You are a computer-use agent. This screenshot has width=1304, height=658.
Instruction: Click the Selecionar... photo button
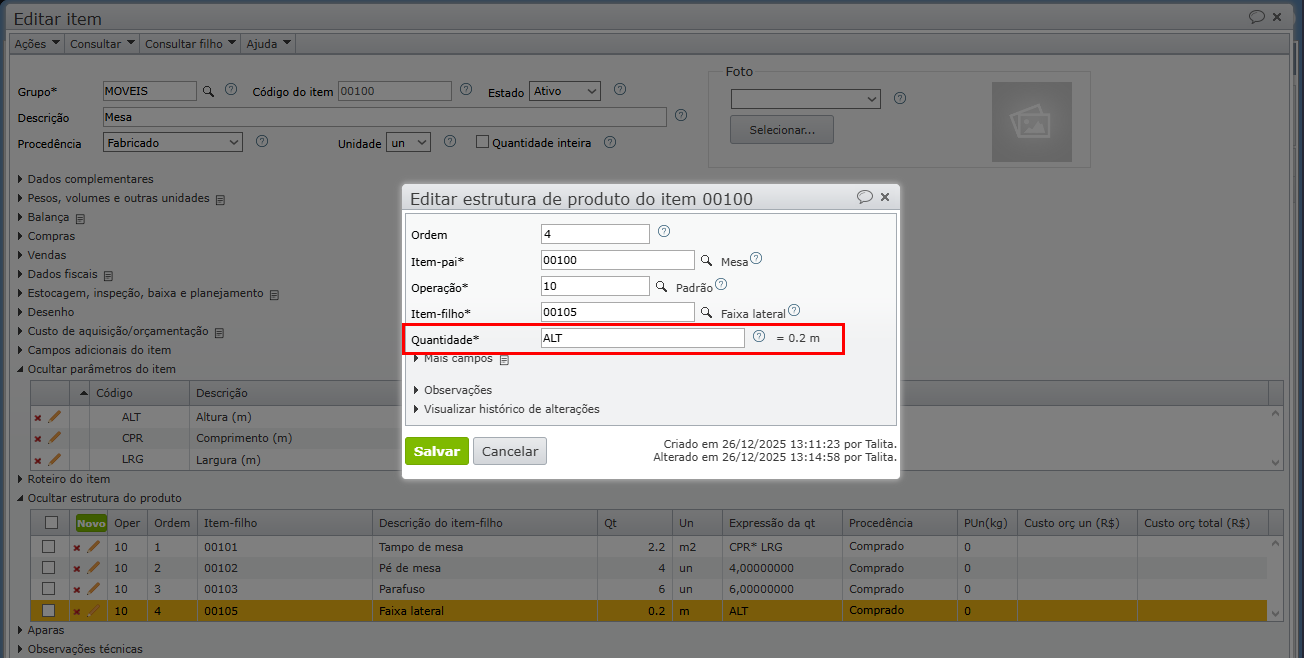[782, 130]
